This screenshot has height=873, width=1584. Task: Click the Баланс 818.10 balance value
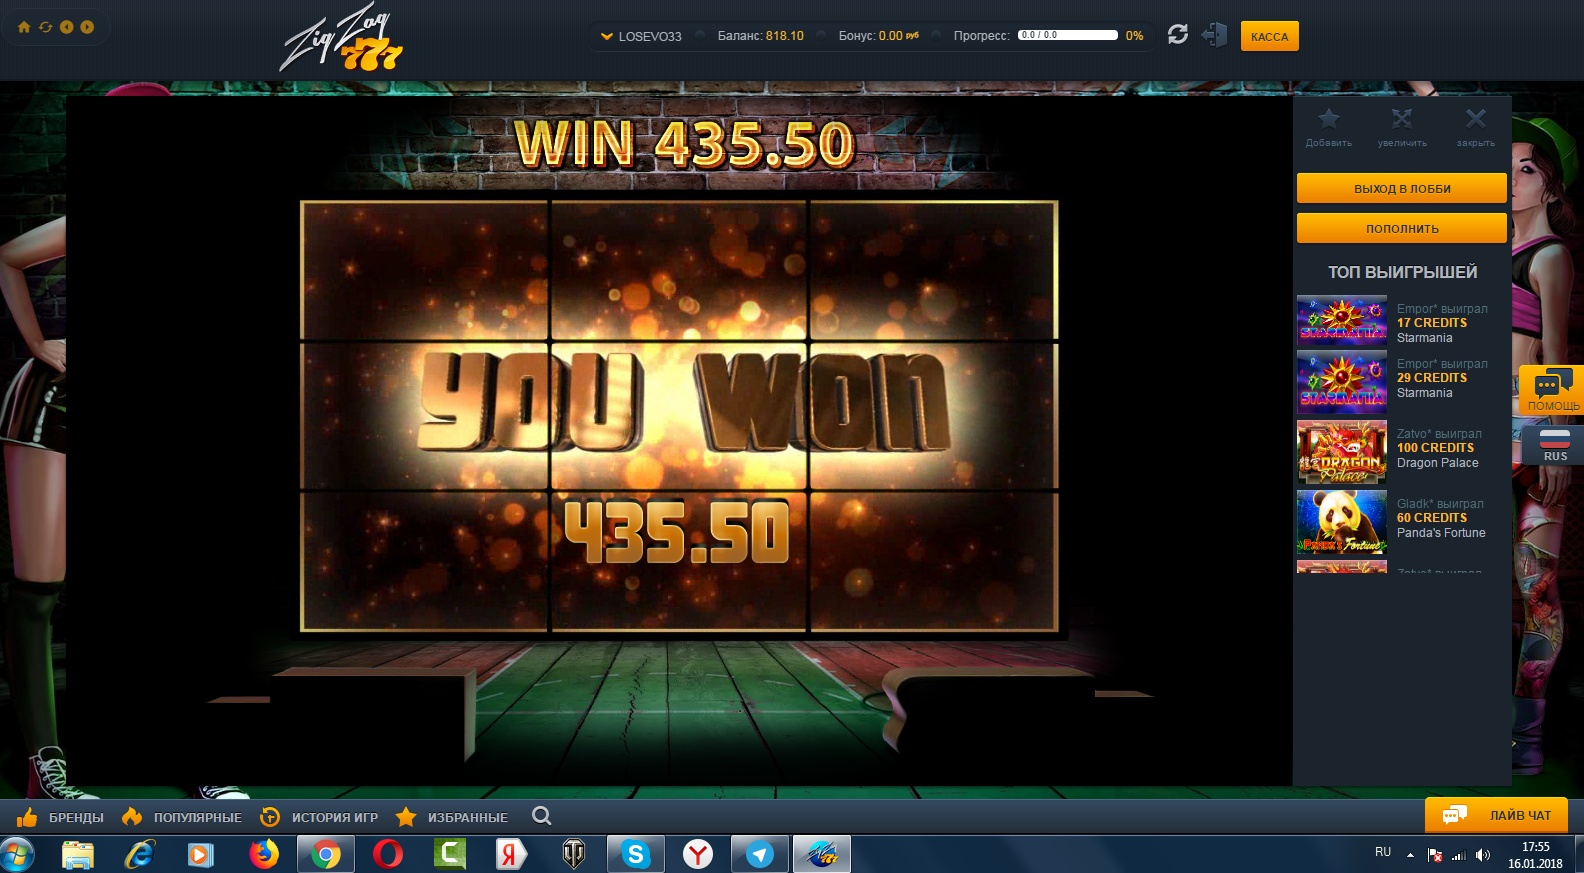coord(785,36)
